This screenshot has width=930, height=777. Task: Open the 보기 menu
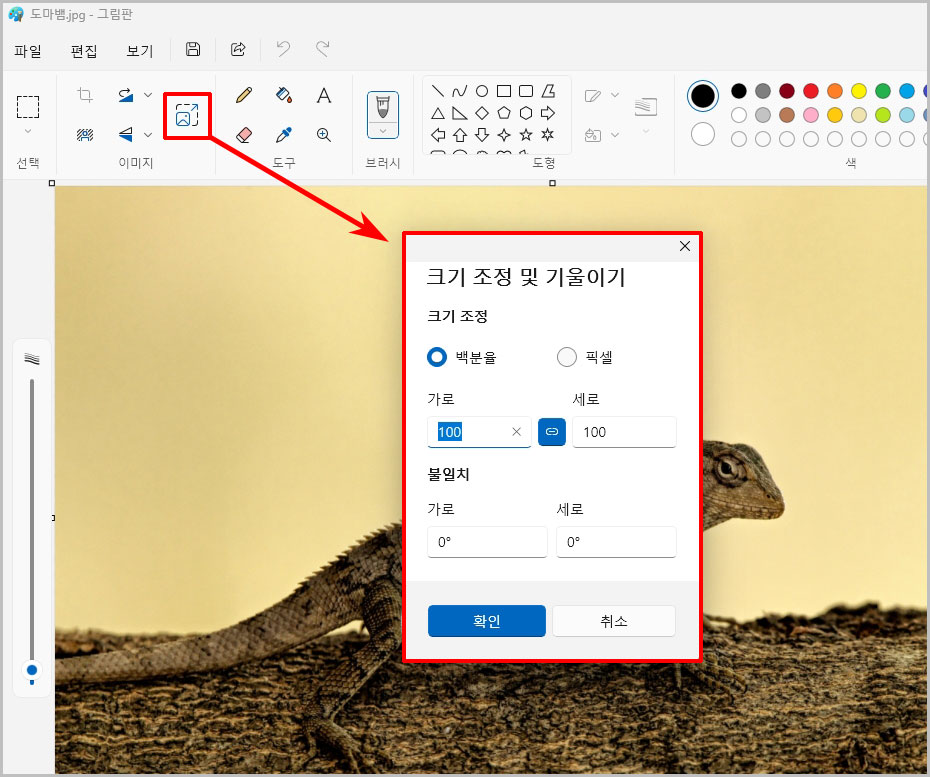click(139, 51)
